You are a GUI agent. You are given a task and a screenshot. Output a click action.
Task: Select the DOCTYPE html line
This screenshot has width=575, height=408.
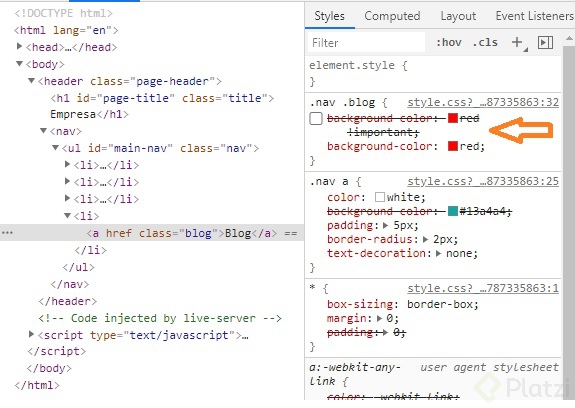point(63,13)
